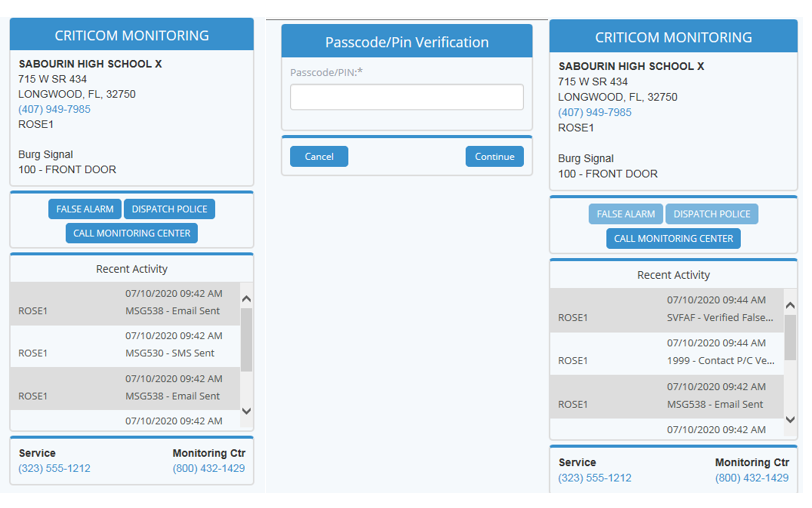The image size is (812, 508).
Task: Click scrollbar thumb in right Recent Activity
Action: pos(790,337)
